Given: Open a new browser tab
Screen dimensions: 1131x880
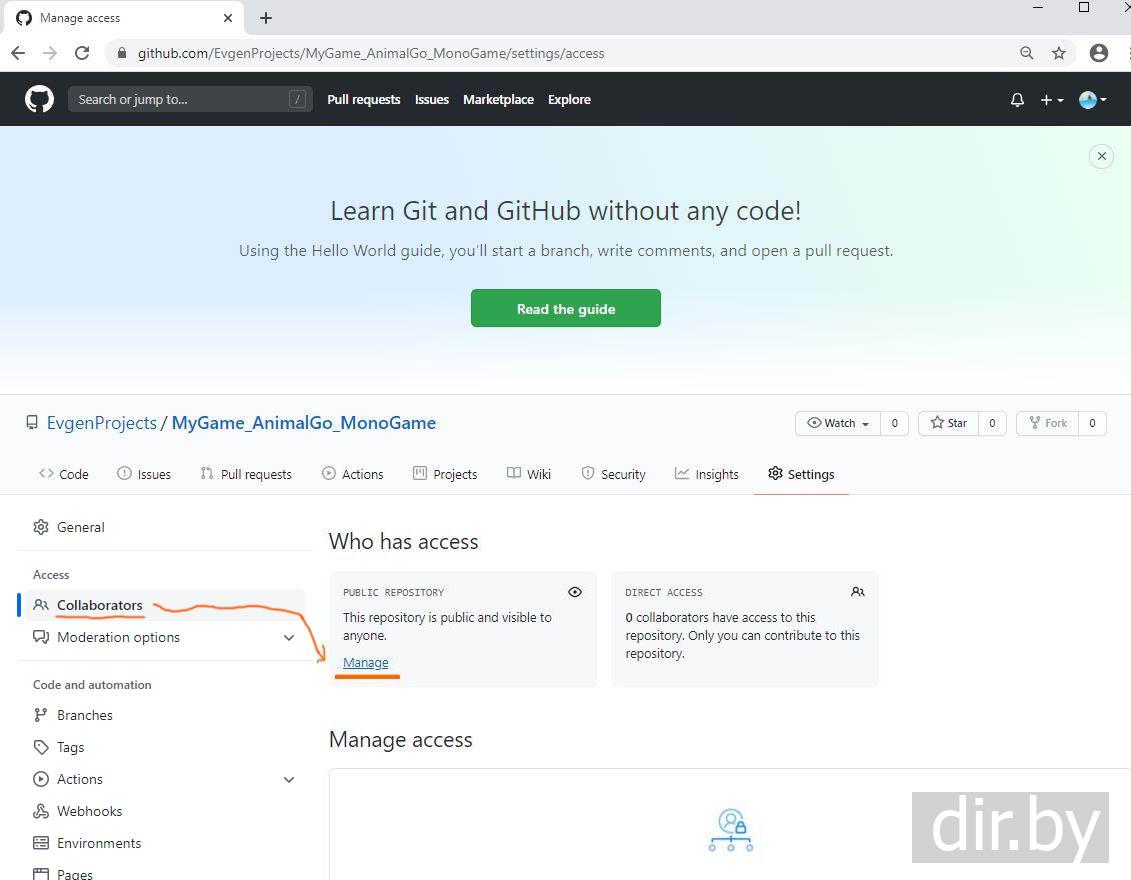Looking at the screenshot, I should [x=266, y=18].
